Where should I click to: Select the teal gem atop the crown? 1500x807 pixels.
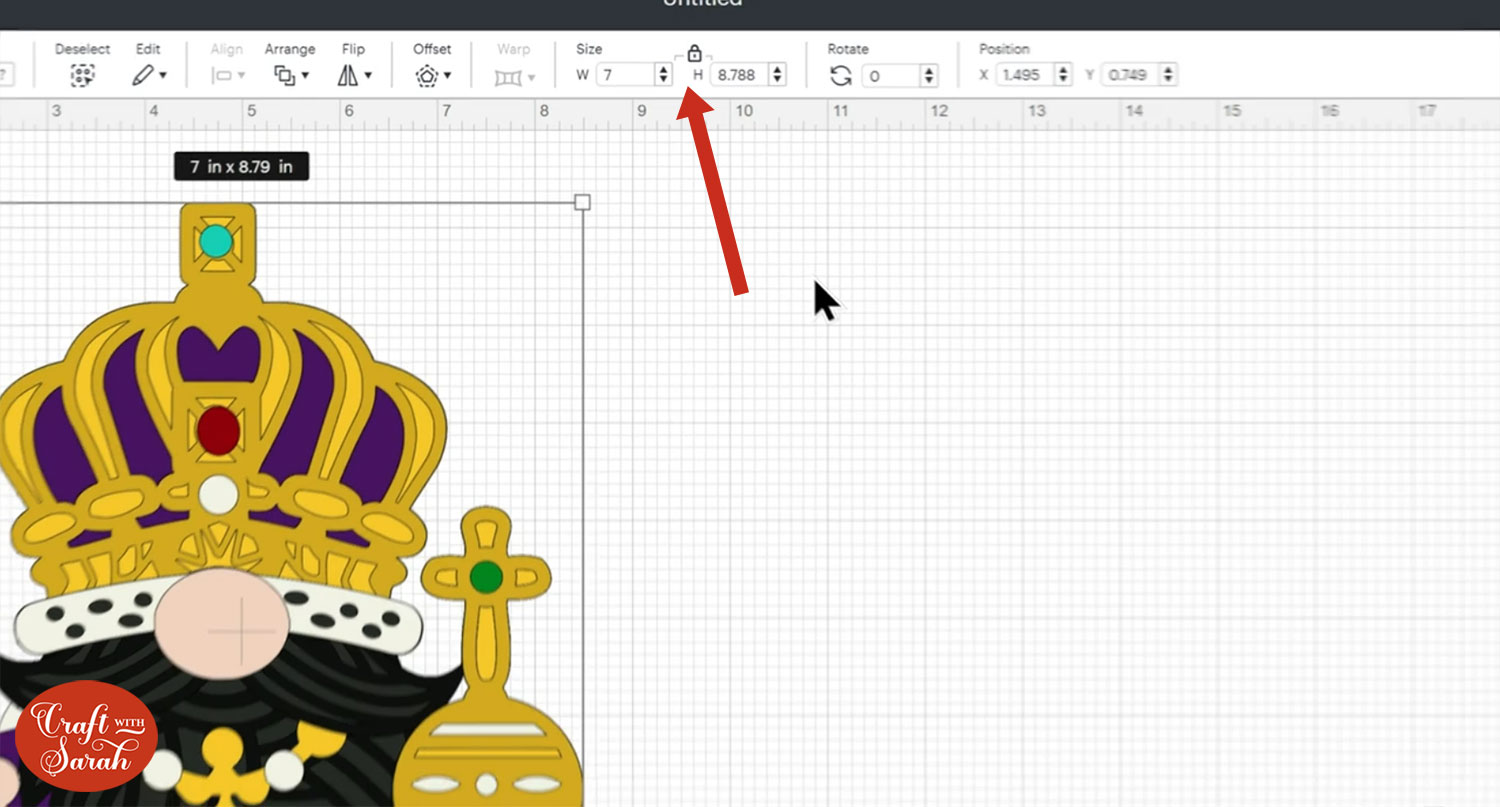pos(216,241)
